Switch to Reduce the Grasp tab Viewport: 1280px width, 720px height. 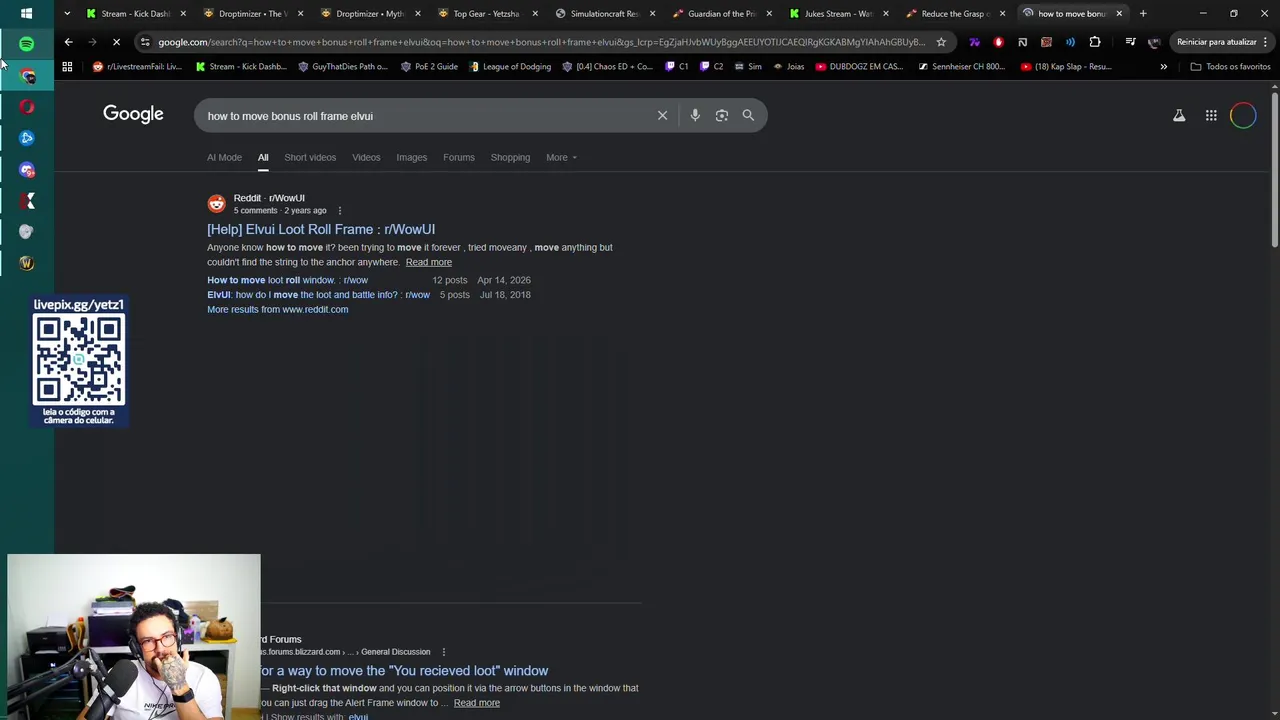coord(955,14)
